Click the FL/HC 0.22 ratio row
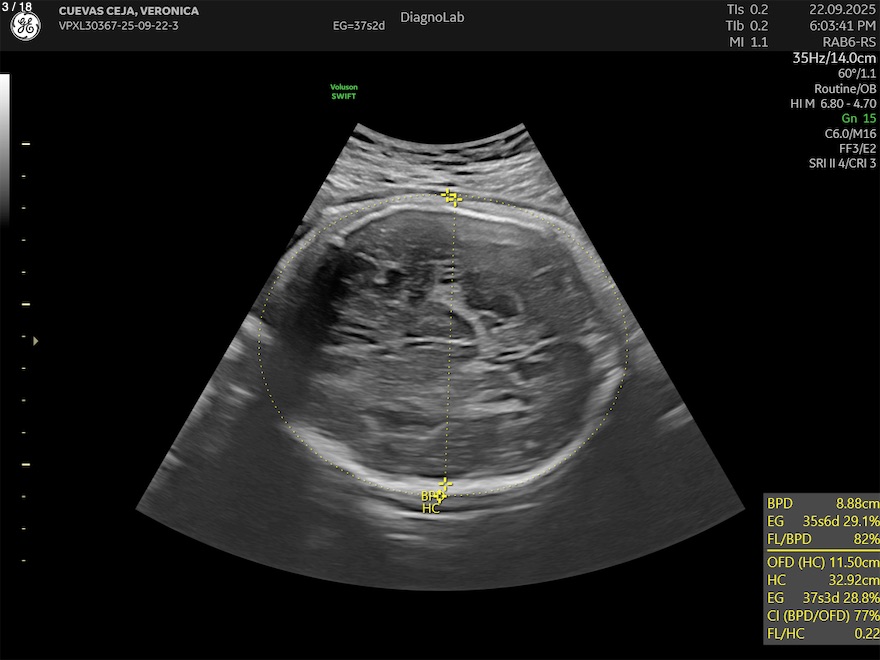Screen dimensions: 880x660 tap(822, 632)
